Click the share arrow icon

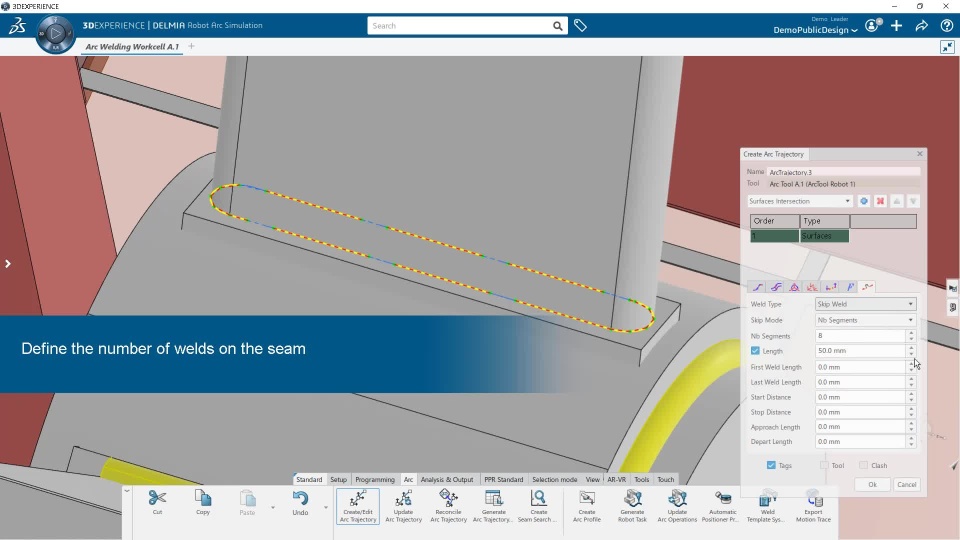(x=921, y=26)
